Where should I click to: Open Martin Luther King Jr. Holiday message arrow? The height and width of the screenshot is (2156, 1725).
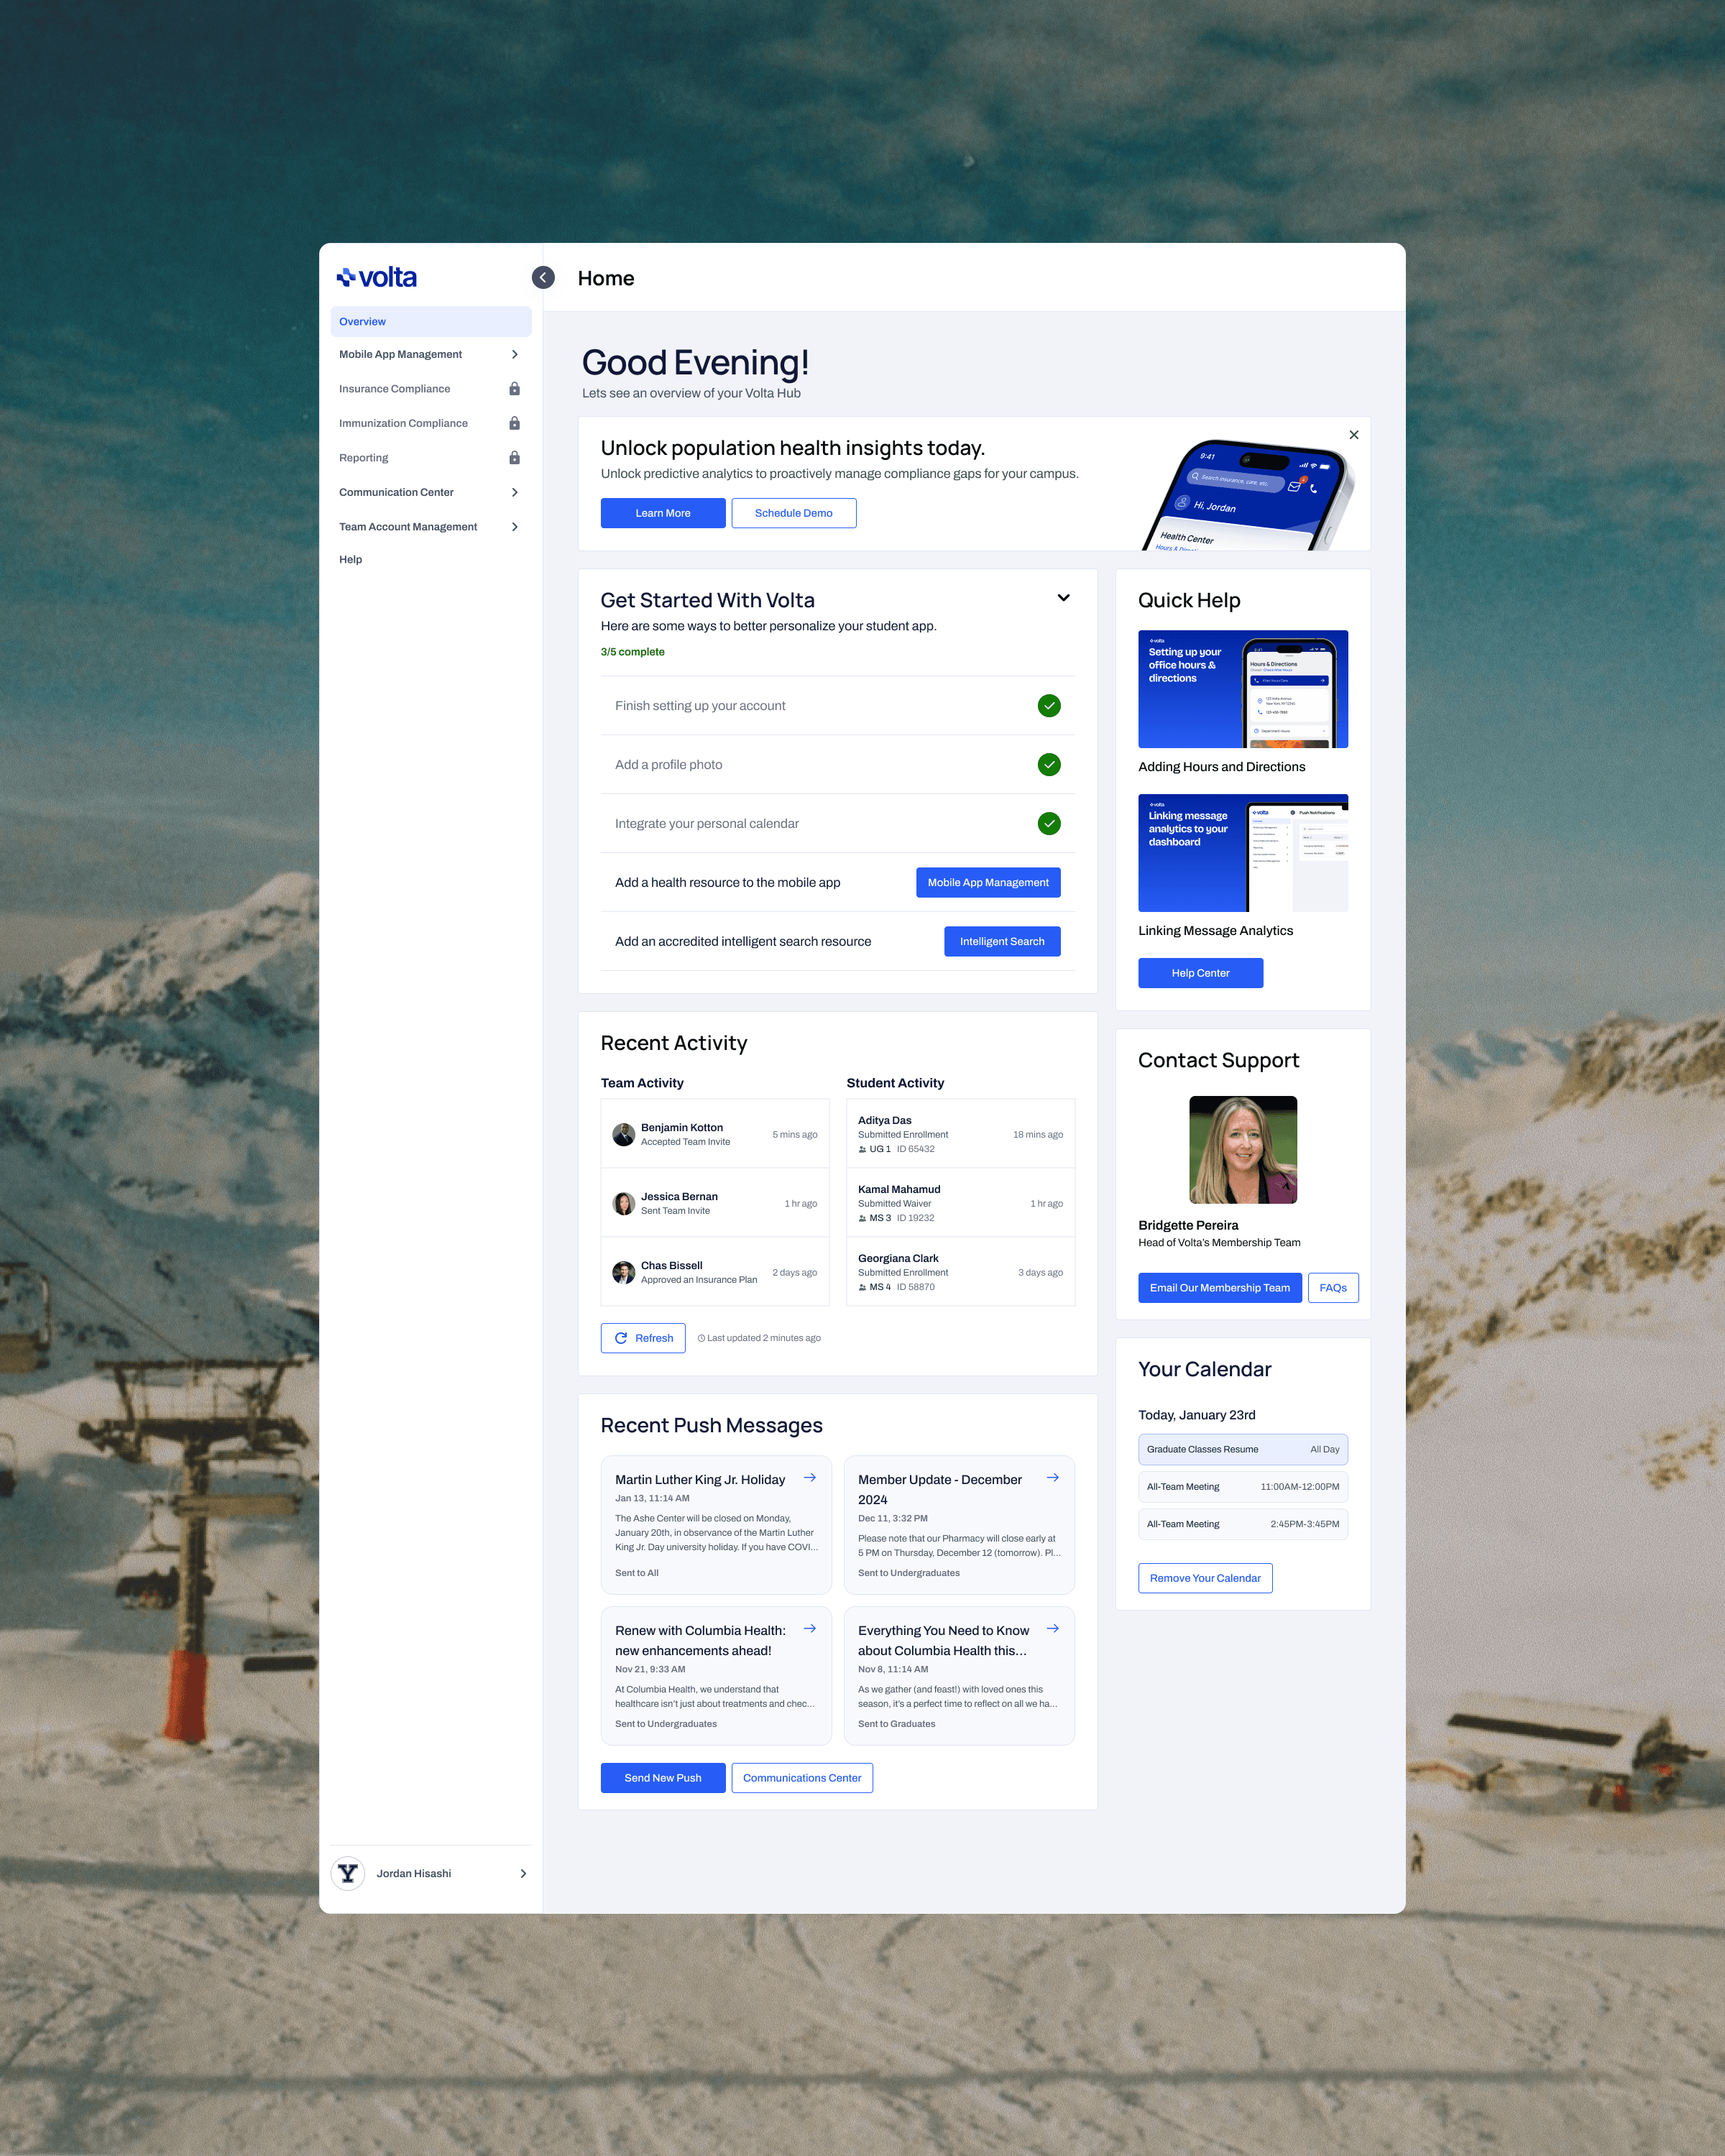(x=810, y=1478)
